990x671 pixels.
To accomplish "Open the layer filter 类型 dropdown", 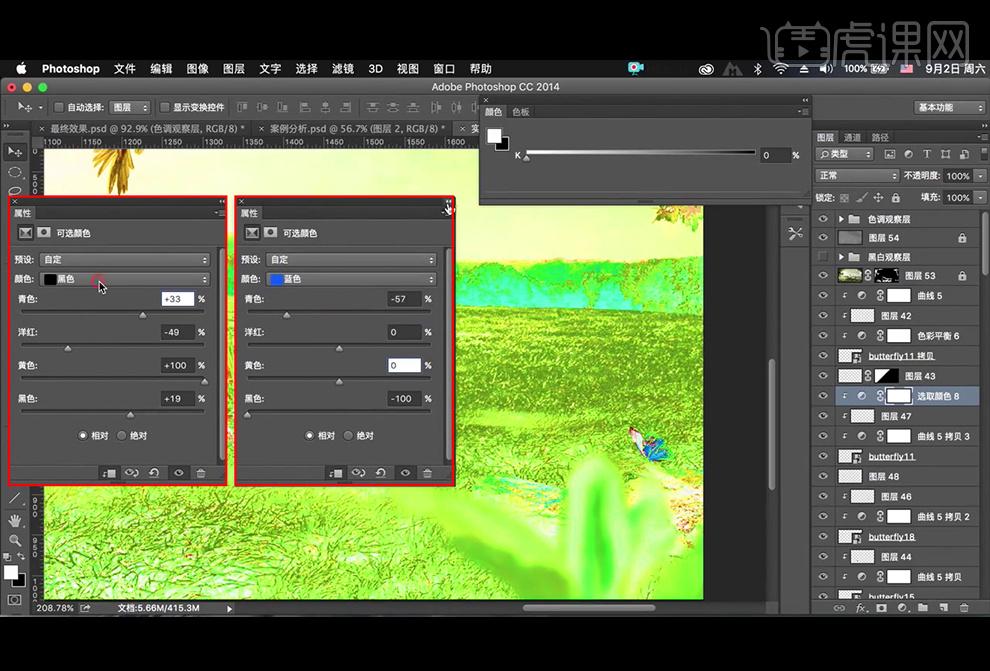I will pyautogui.click(x=844, y=154).
